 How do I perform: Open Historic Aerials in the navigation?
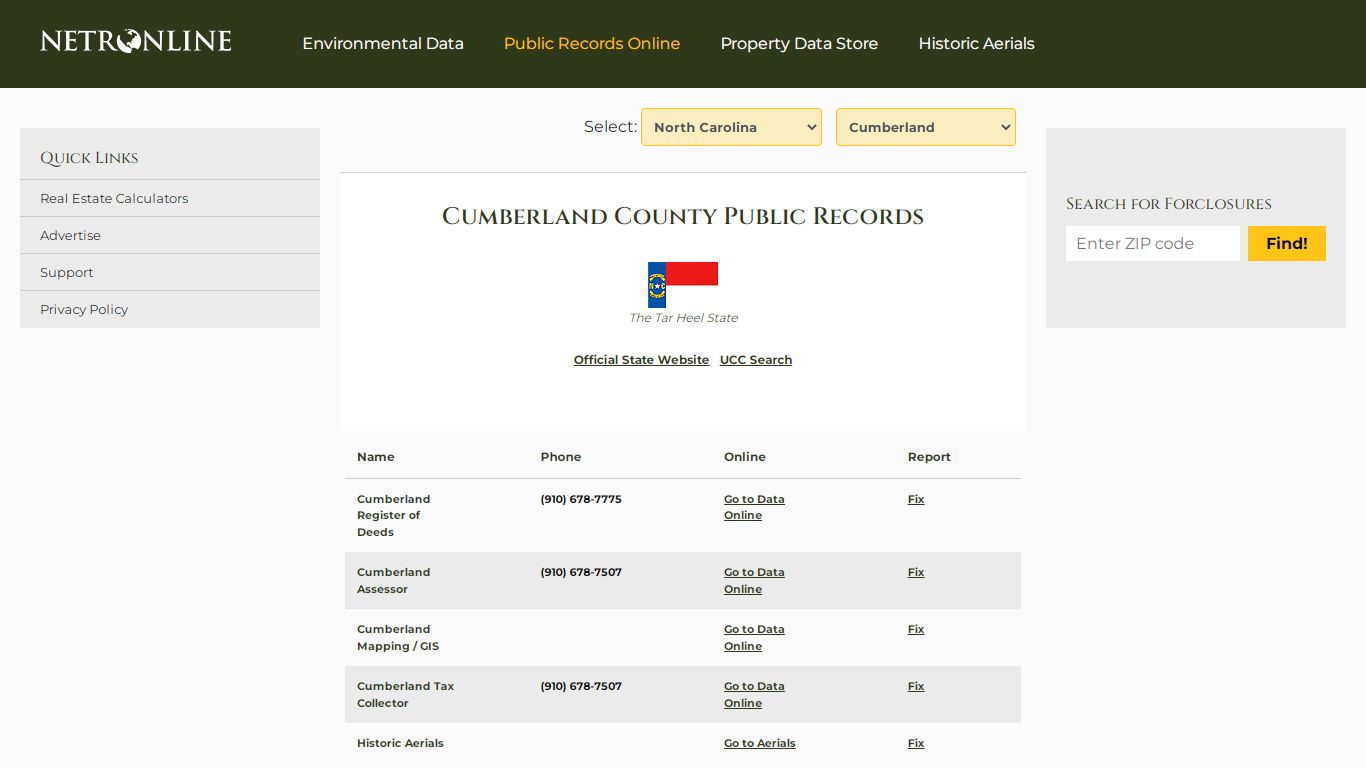click(x=976, y=44)
